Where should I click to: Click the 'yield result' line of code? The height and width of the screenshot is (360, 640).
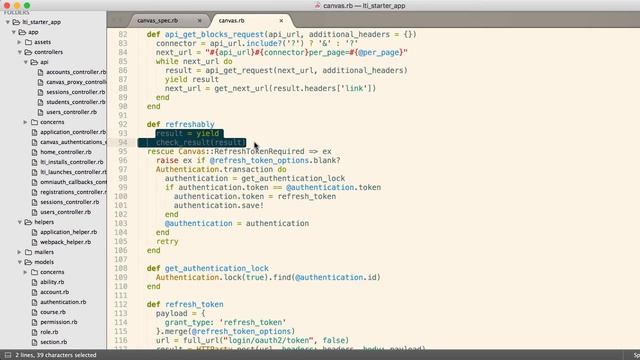pyautogui.click(x=192, y=79)
